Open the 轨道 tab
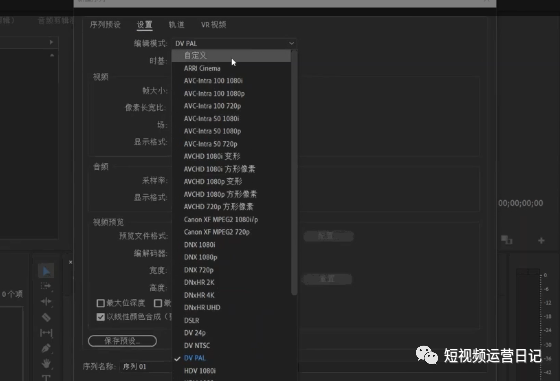The height and width of the screenshot is (381, 560). 176,25
